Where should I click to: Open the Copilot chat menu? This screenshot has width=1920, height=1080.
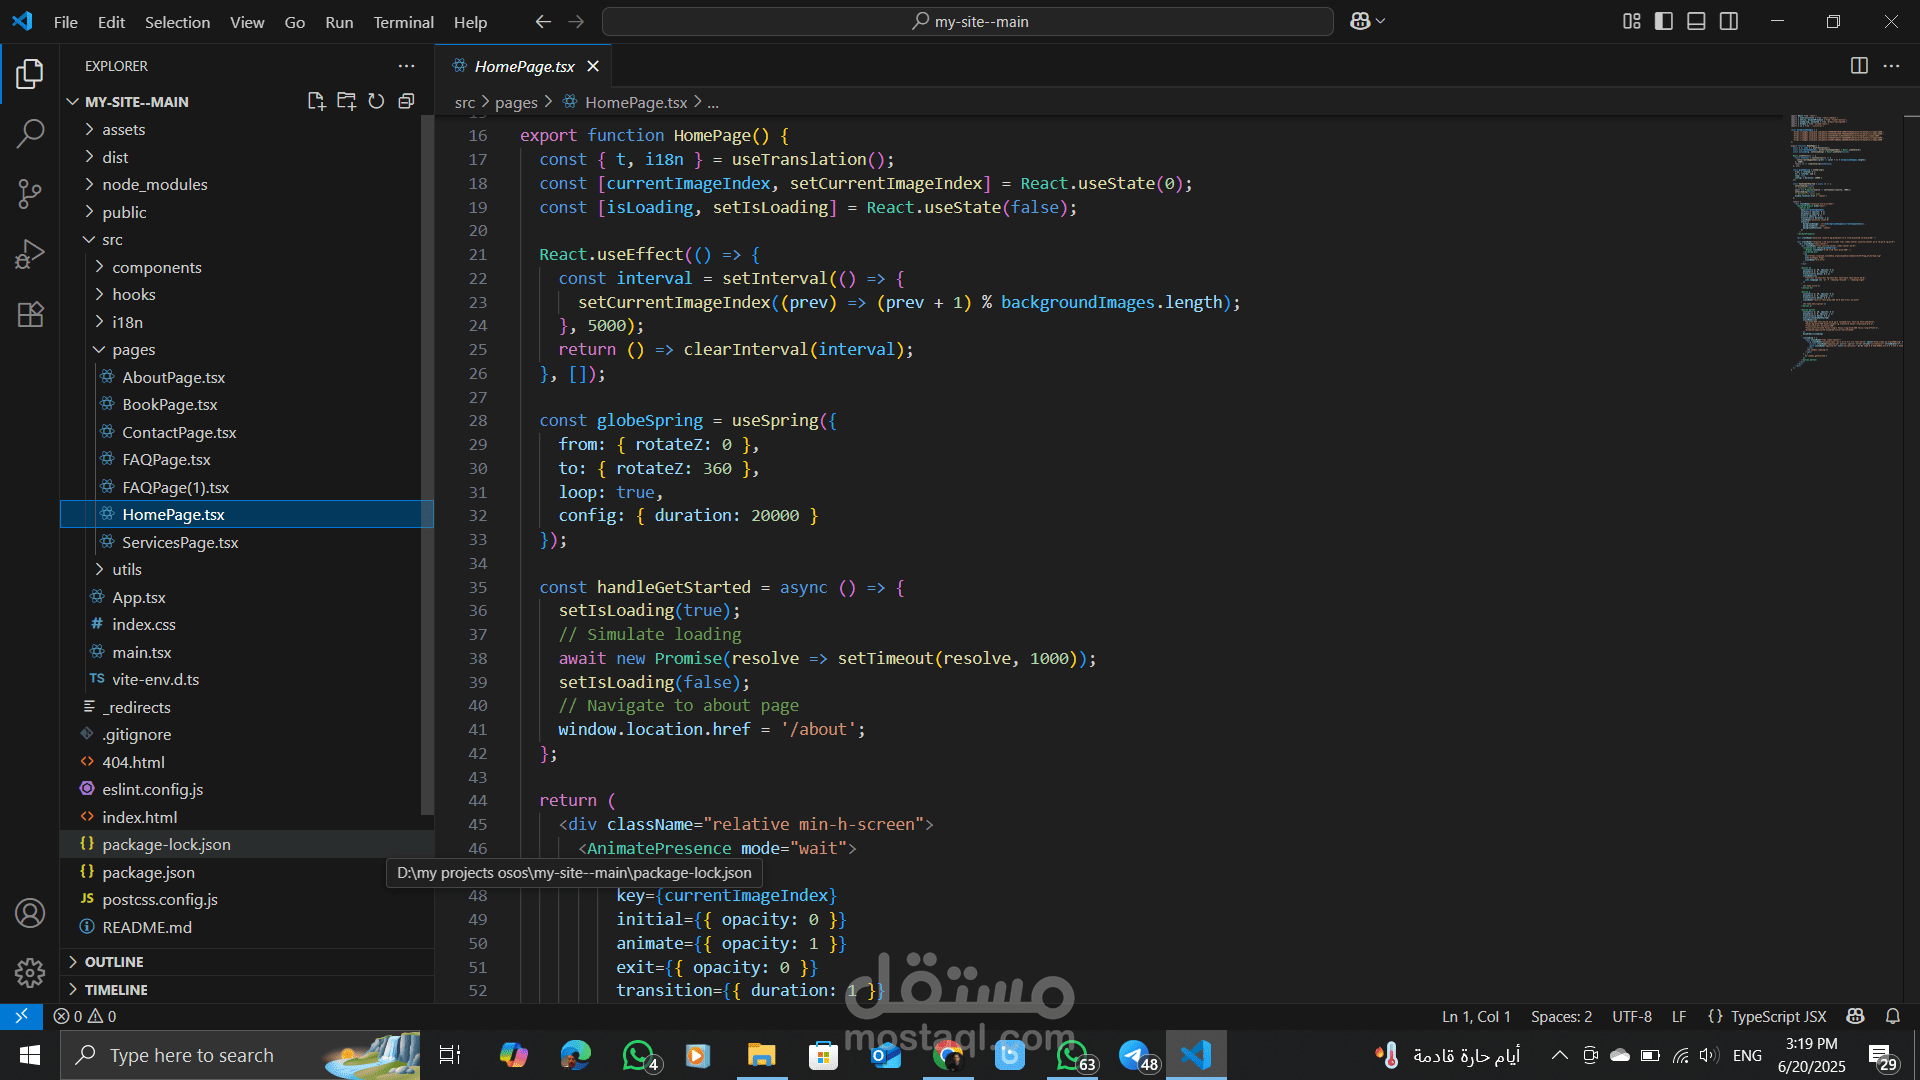[1367, 21]
